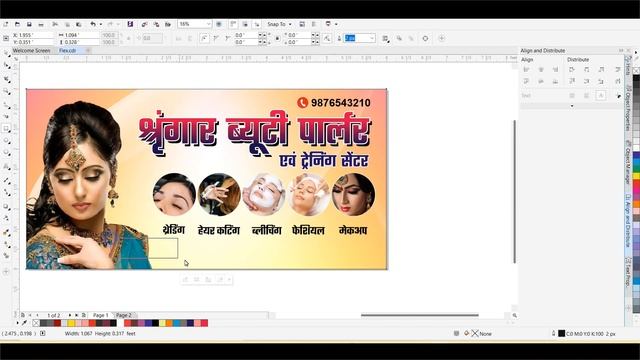Image resolution: width=640 pixels, height=360 pixels.
Task: Expand the Align and Distribute panel arrow
Action: [571, 106]
